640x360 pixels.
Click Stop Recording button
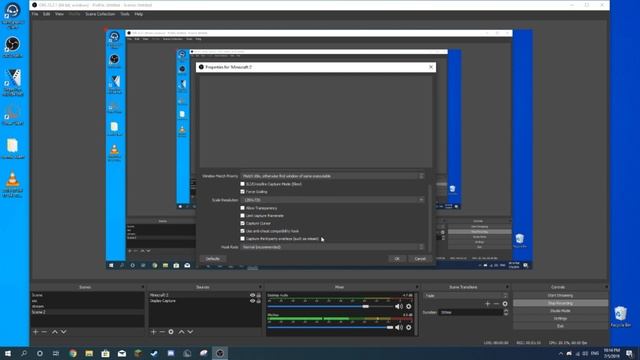pos(560,303)
